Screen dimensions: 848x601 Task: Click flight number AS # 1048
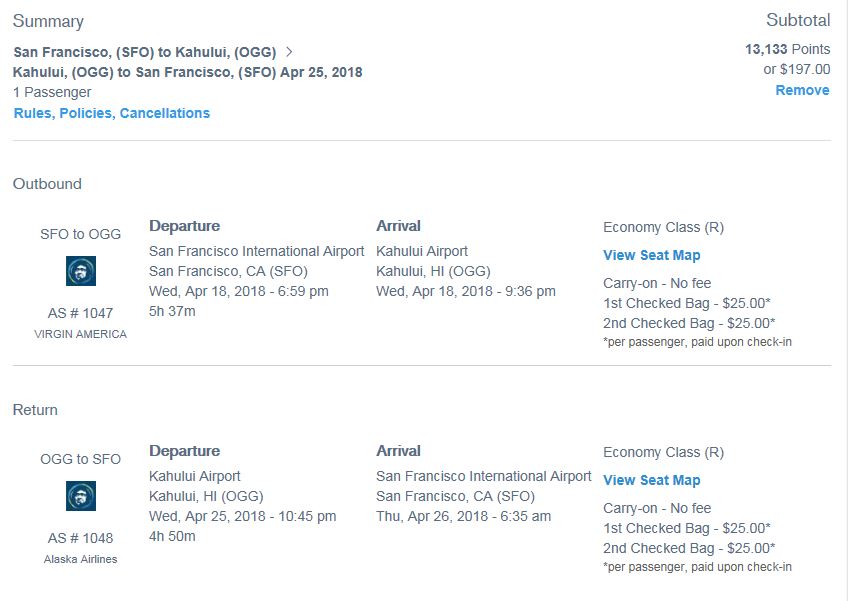click(81, 538)
